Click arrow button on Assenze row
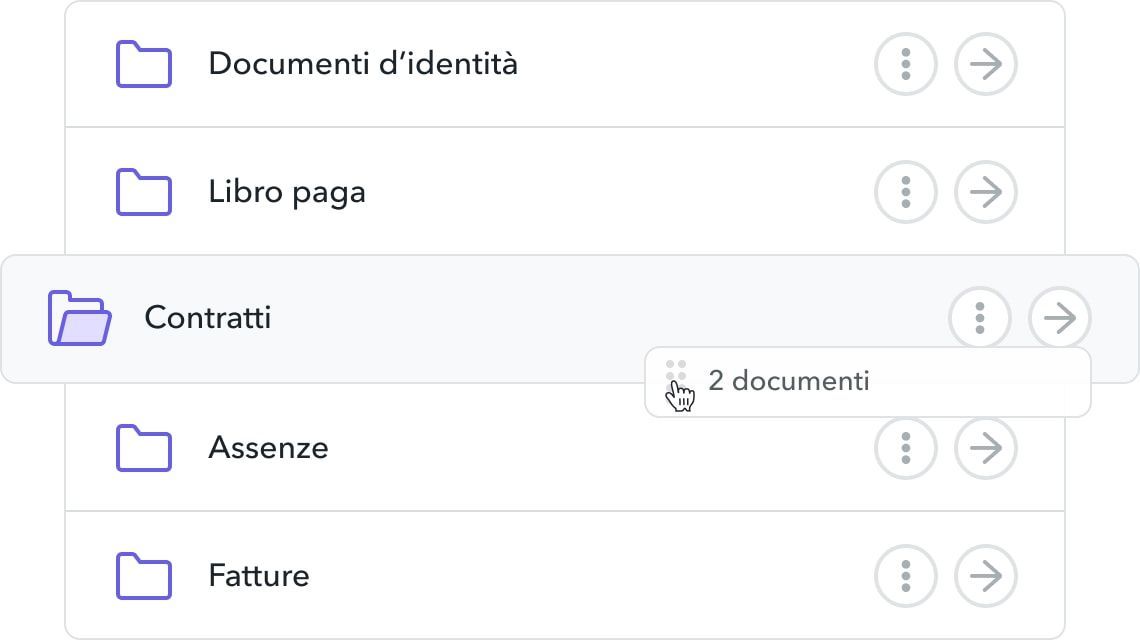The image size is (1140, 640). point(986,448)
